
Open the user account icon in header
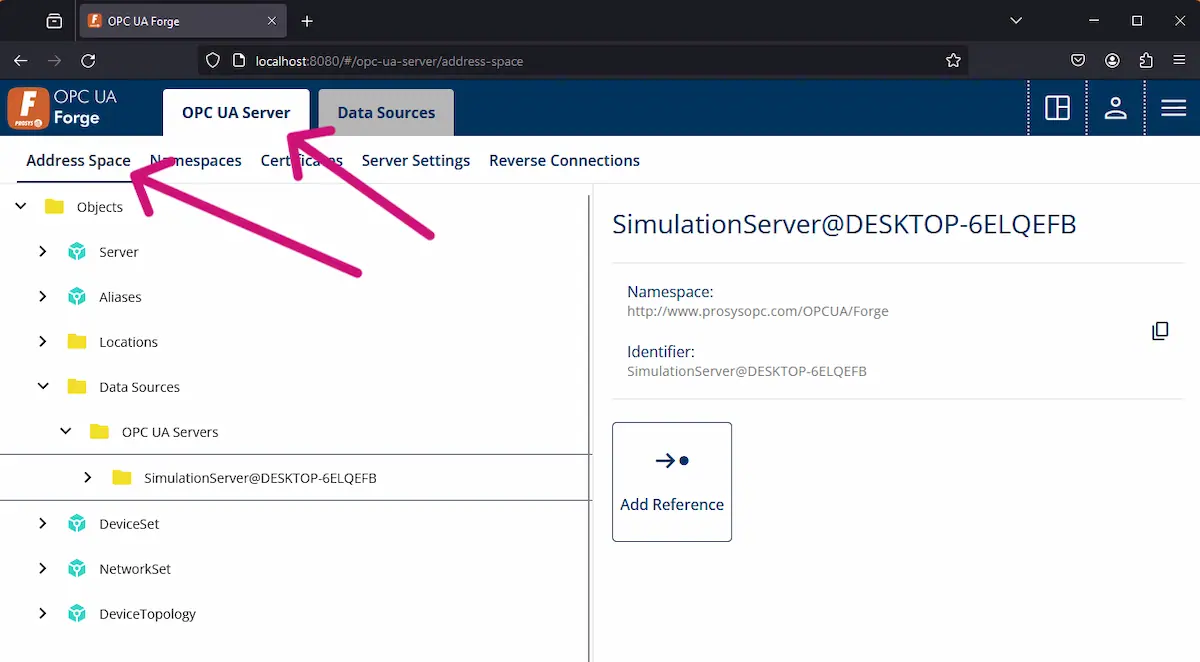pyautogui.click(x=1115, y=109)
